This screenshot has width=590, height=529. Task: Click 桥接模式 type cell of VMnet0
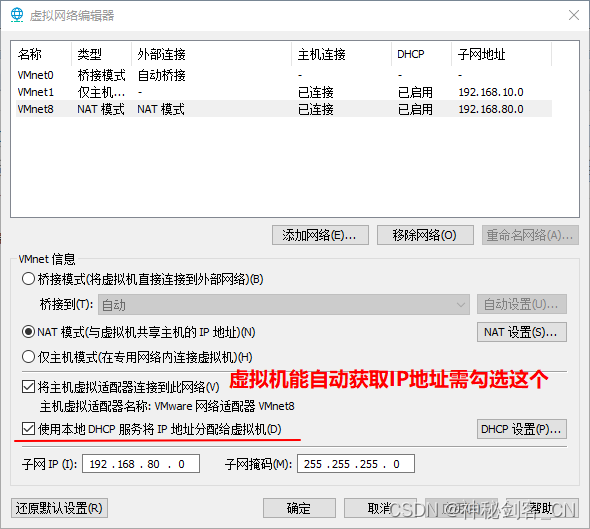pyautogui.click(x=102, y=75)
